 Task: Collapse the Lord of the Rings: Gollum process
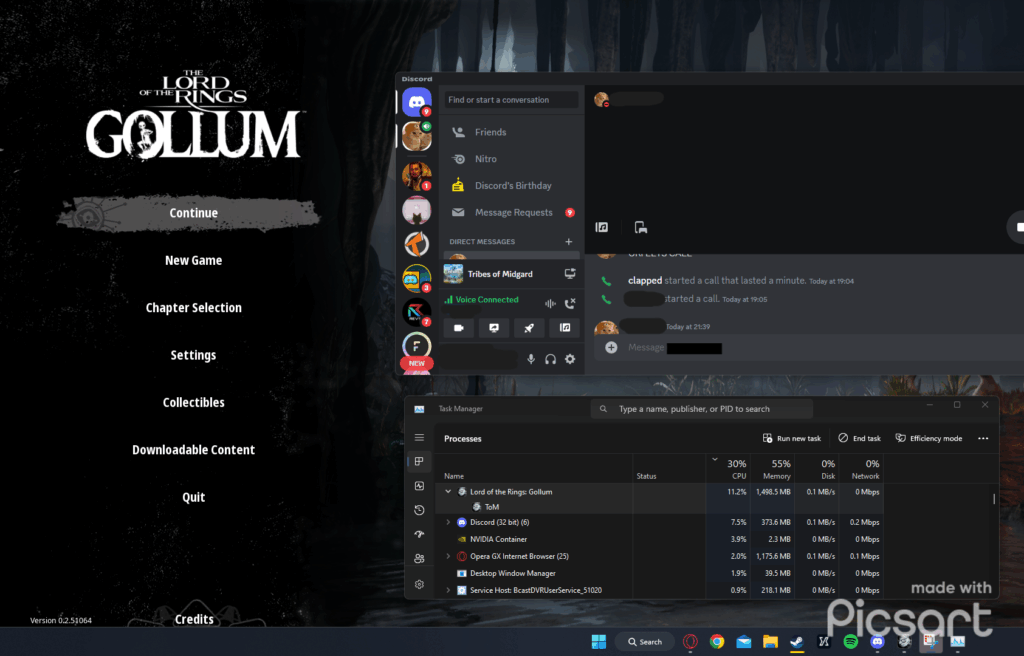click(x=448, y=491)
